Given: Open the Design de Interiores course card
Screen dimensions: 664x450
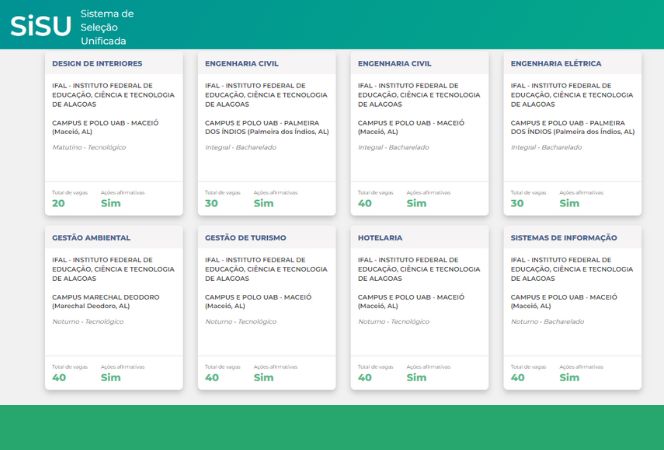Looking at the screenshot, I should tap(96, 63).
